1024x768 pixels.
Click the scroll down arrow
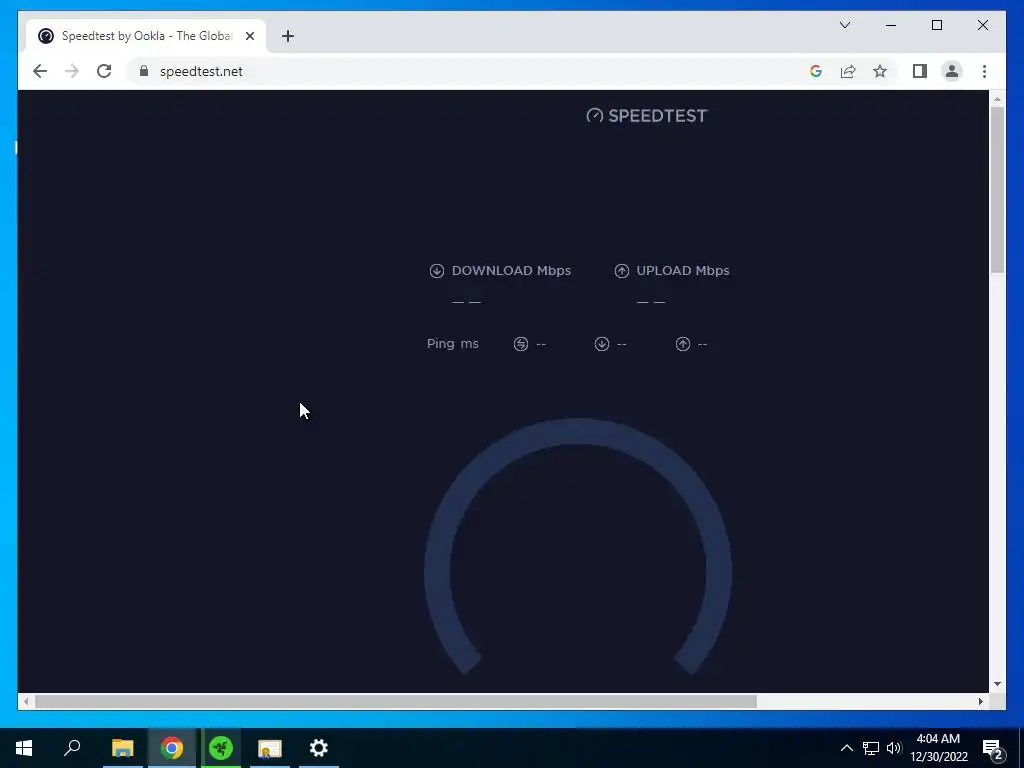tap(997, 684)
